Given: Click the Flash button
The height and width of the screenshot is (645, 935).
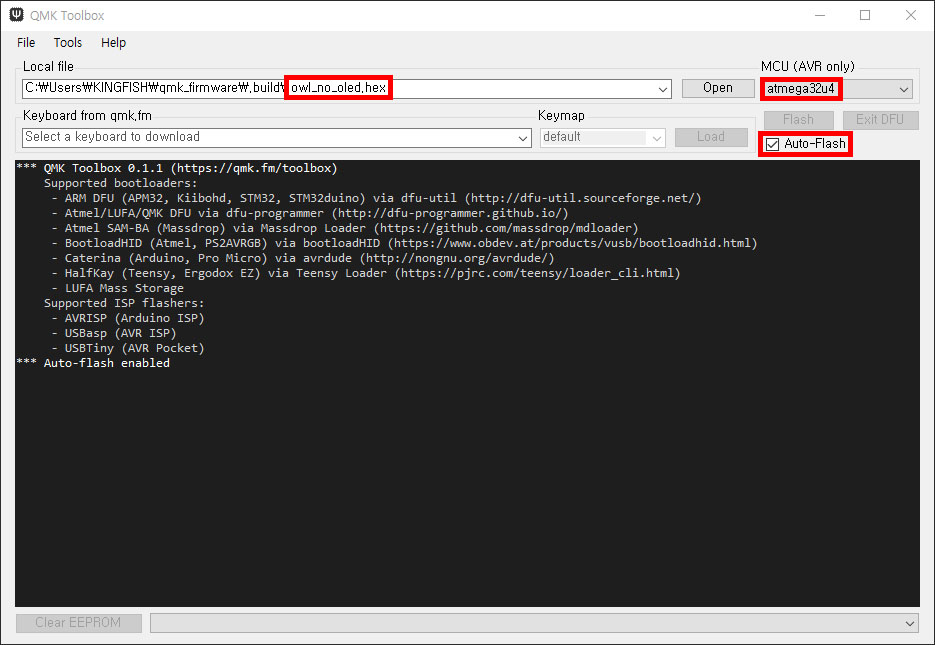Looking at the screenshot, I should (x=798, y=119).
